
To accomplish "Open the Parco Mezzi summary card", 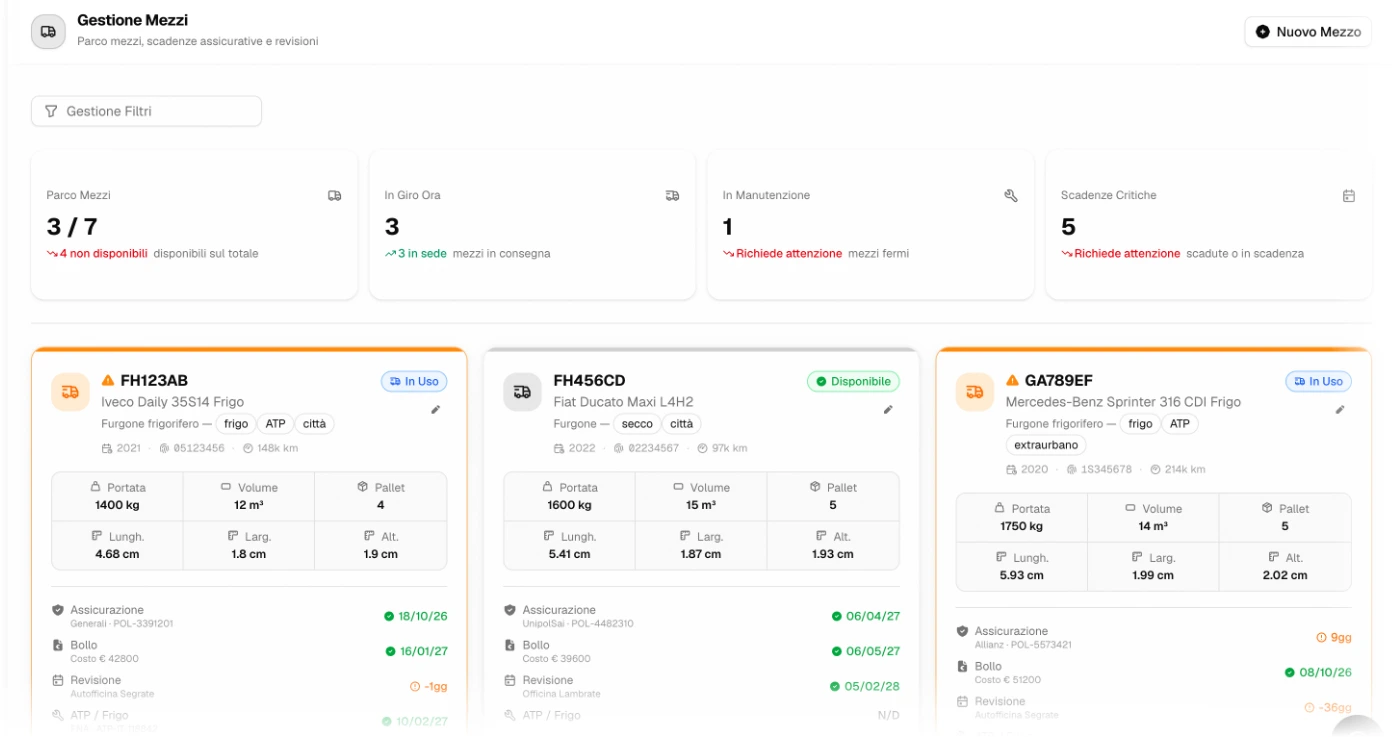I will (x=194, y=225).
